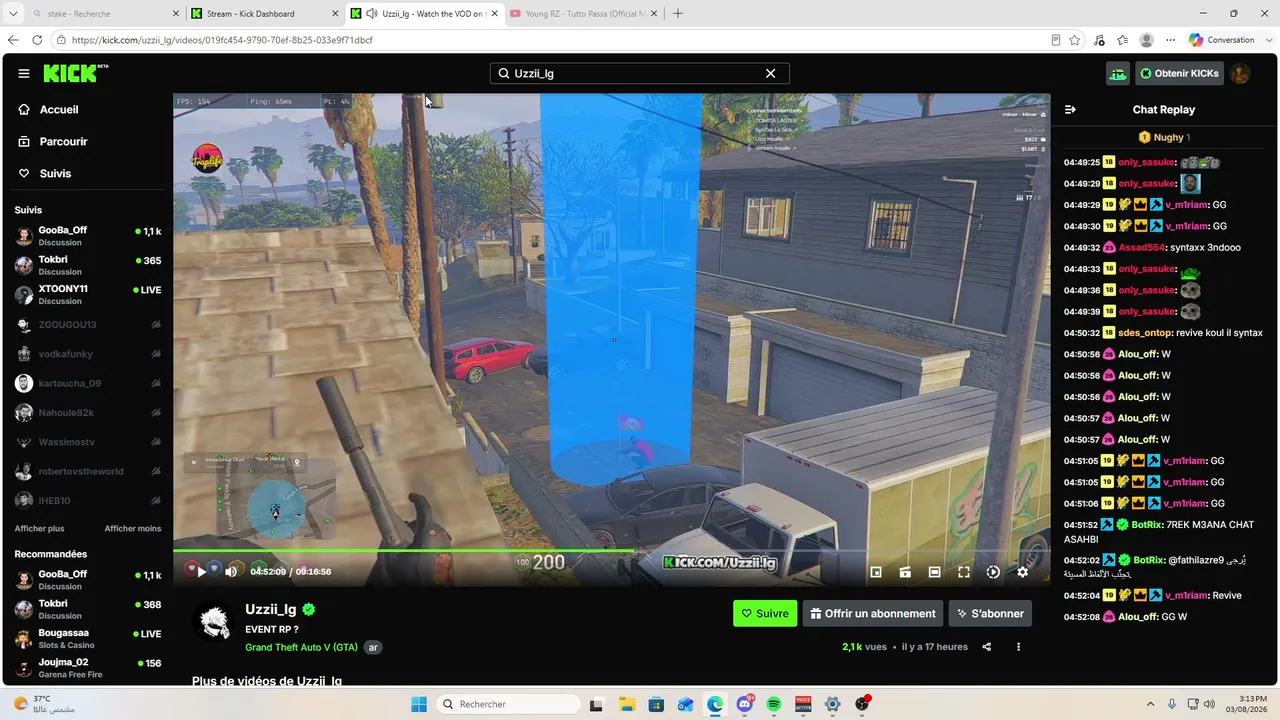Open Tokbri channel in Suivis list

[x=88, y=265]
